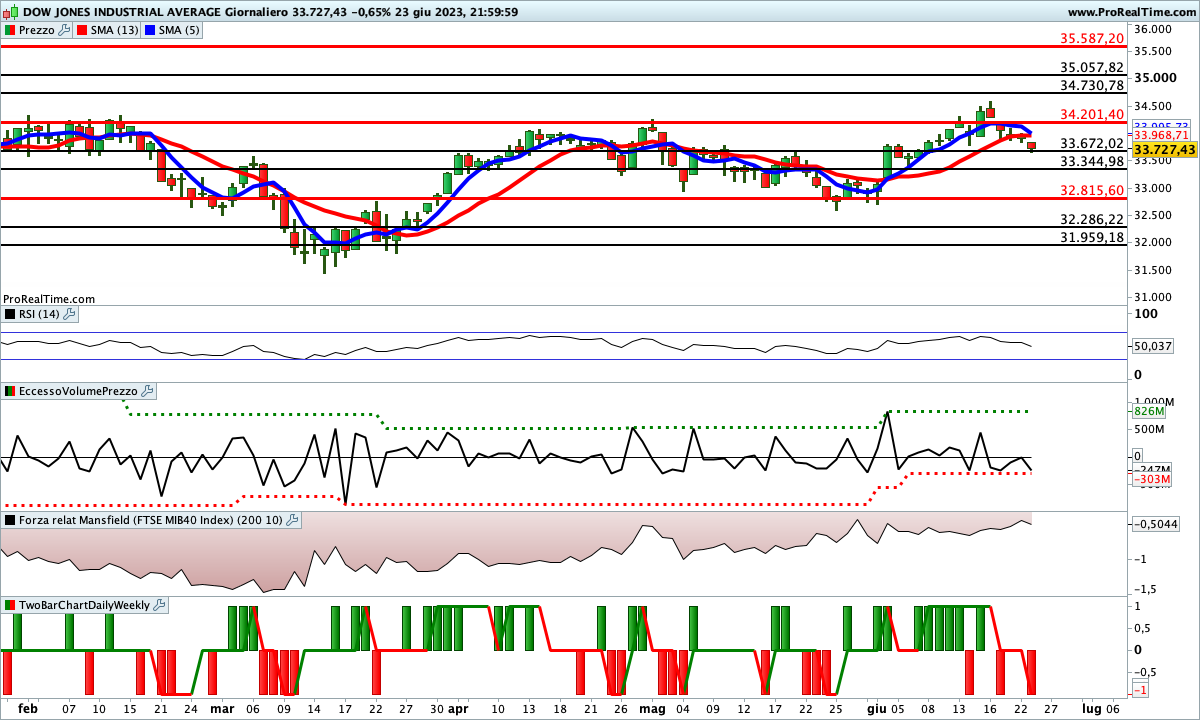
Task: Click the Mansfield value label -0,5044
Action: pyautogui.click(x=1157, y=524)
